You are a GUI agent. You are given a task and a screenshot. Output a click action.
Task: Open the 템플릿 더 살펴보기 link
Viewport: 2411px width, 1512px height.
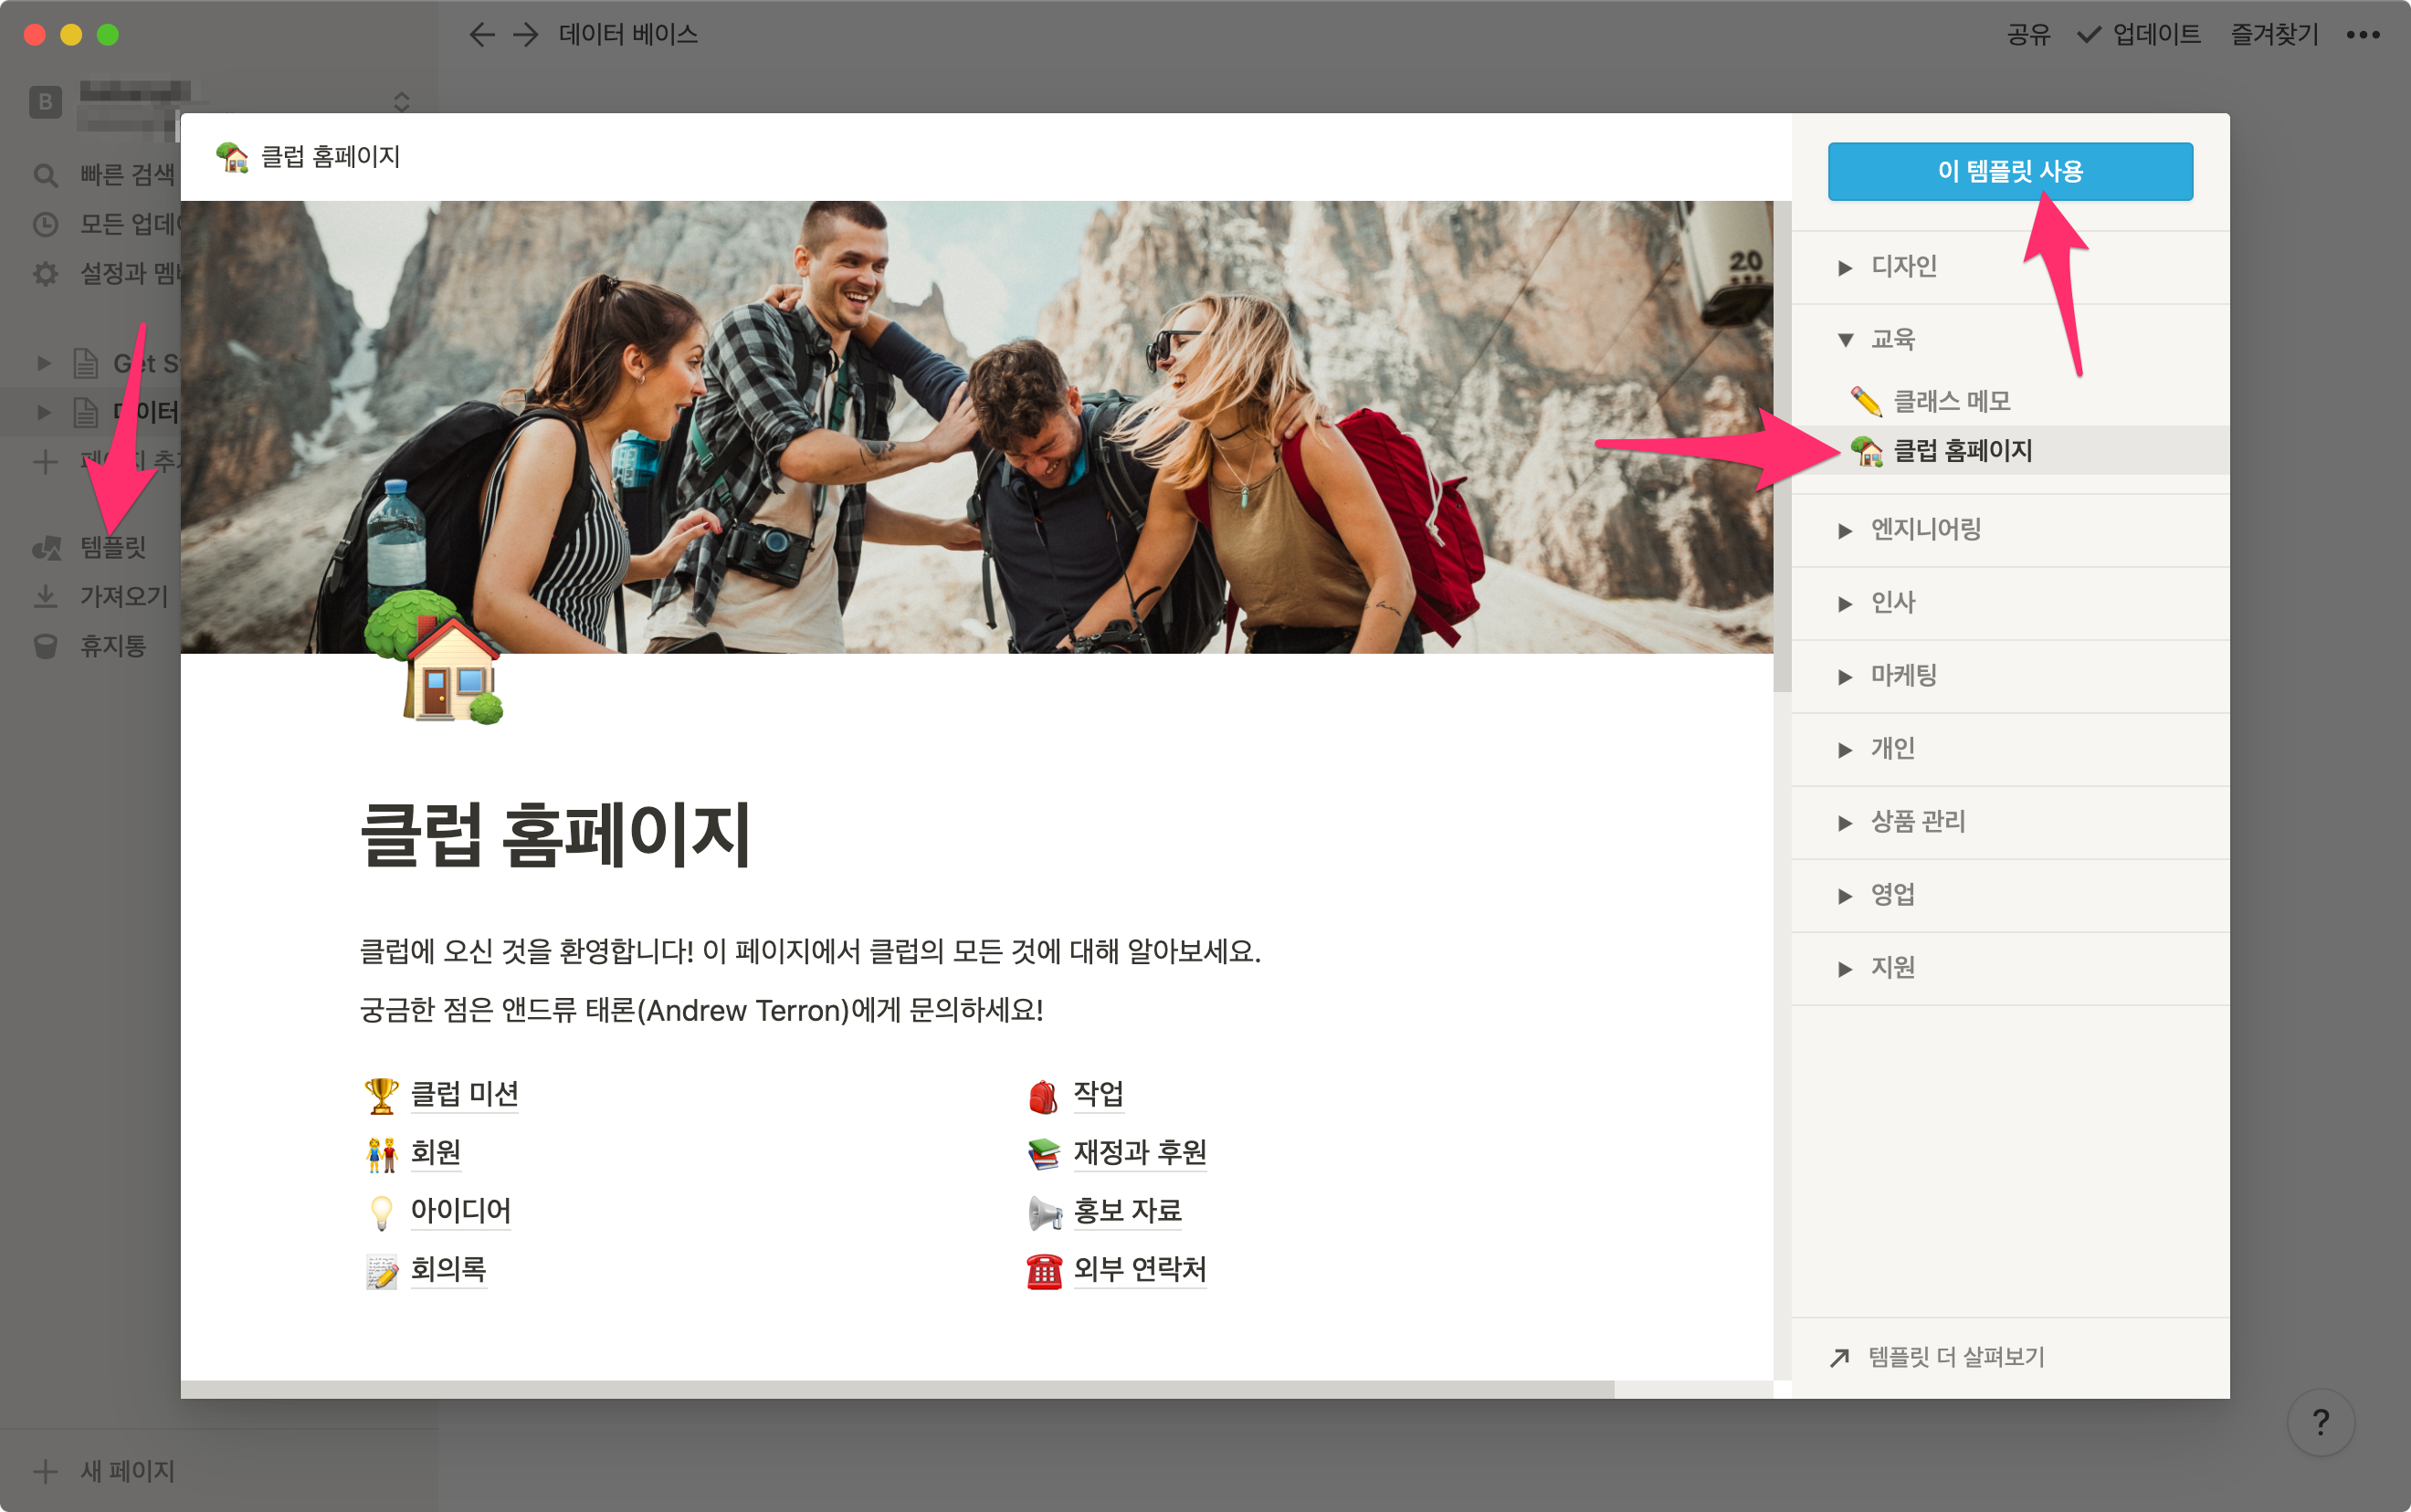[x=1954, y=1357]
